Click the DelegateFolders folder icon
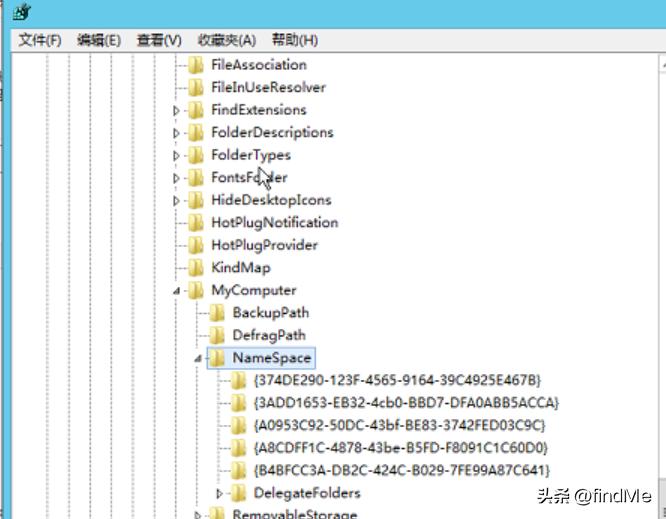This screenshot has width=666, height=519. 238,493
